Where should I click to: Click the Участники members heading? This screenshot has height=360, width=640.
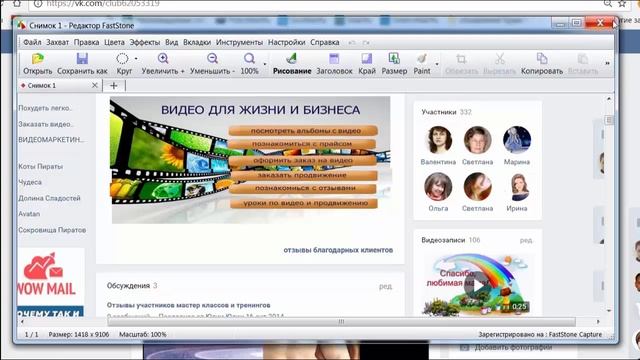[x=439, y=112]
